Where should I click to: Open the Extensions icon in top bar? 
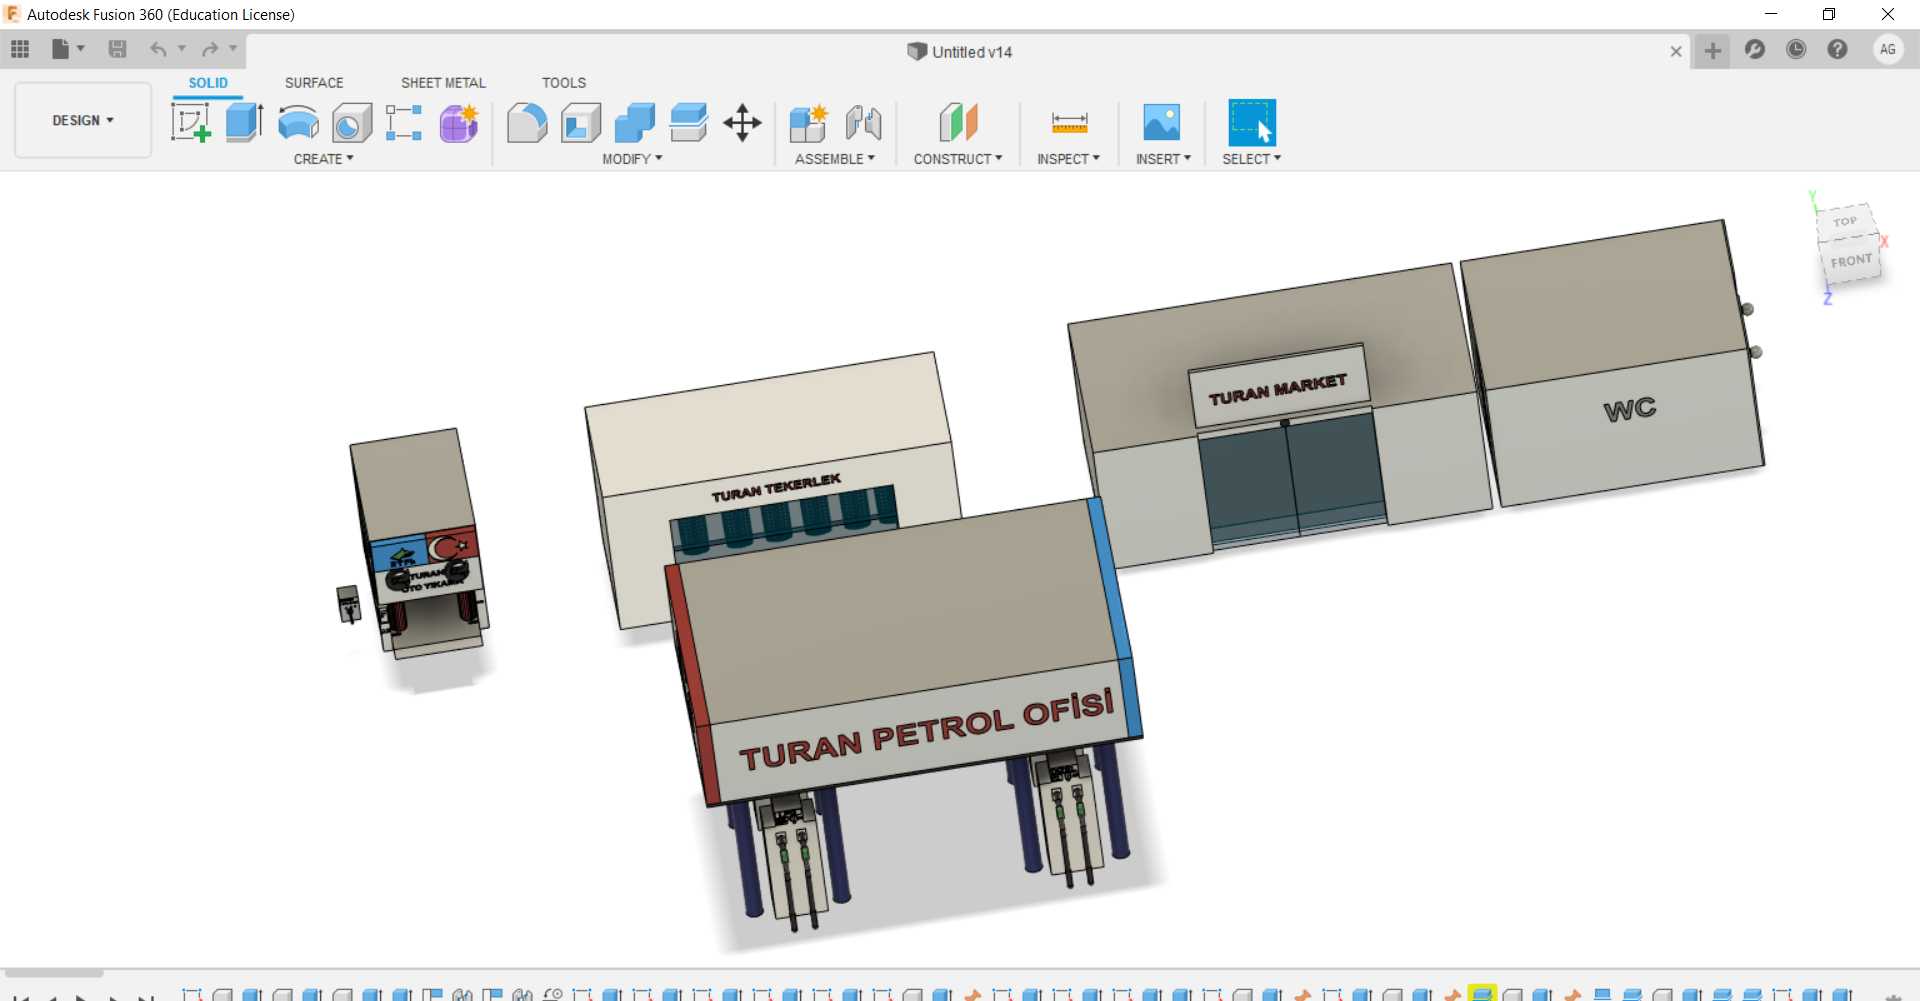[1755, 49]
